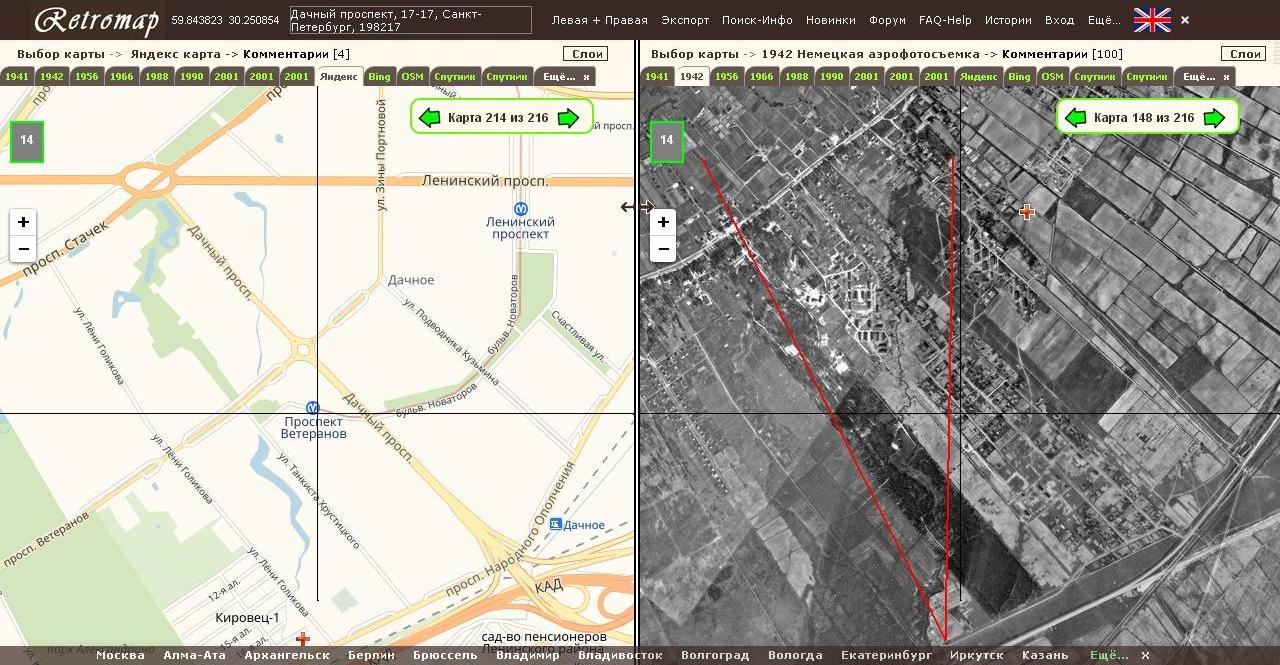Click the Retromap logo
The height and width of the screenshot is (665, 1280).
pyautogui.click(x=96, y=20)
